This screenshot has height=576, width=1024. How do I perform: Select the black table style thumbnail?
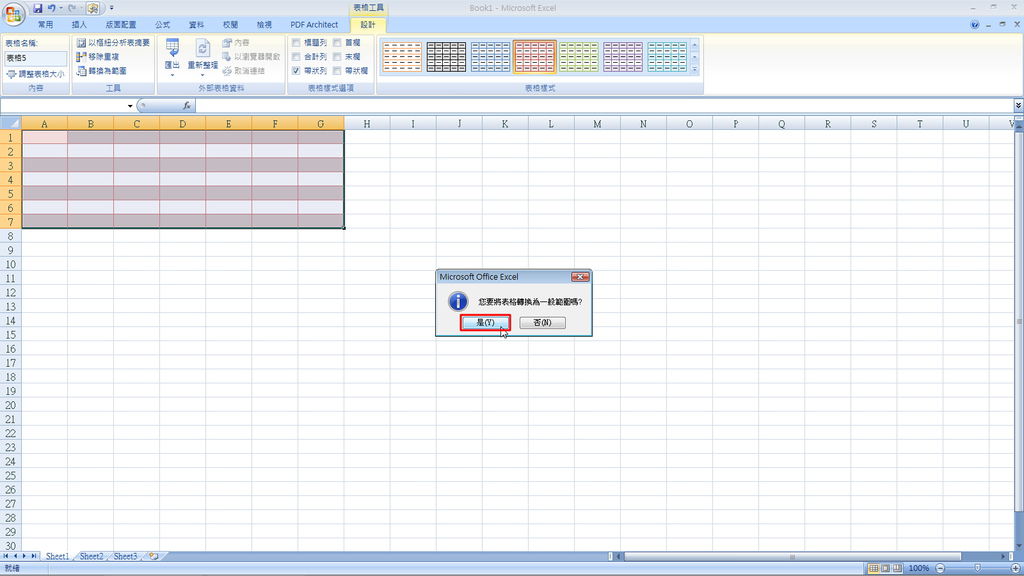click(446, 57)
